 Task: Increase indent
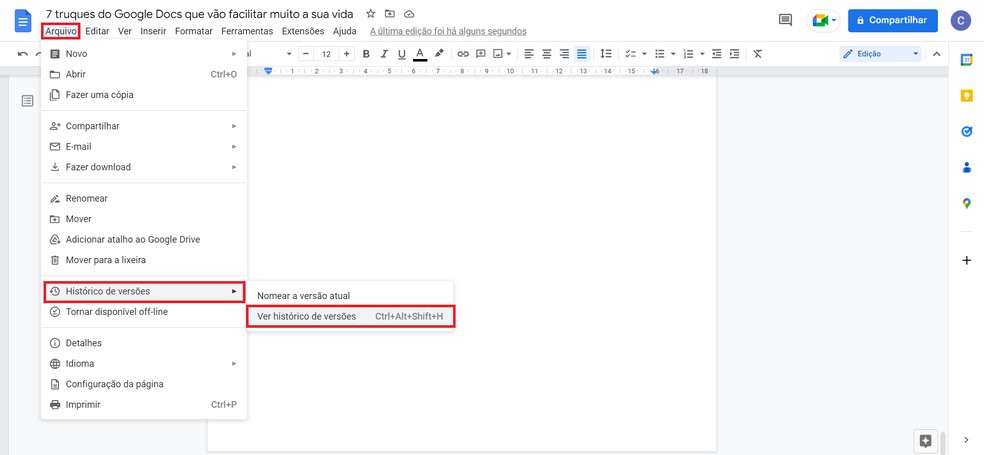(734, 54)
